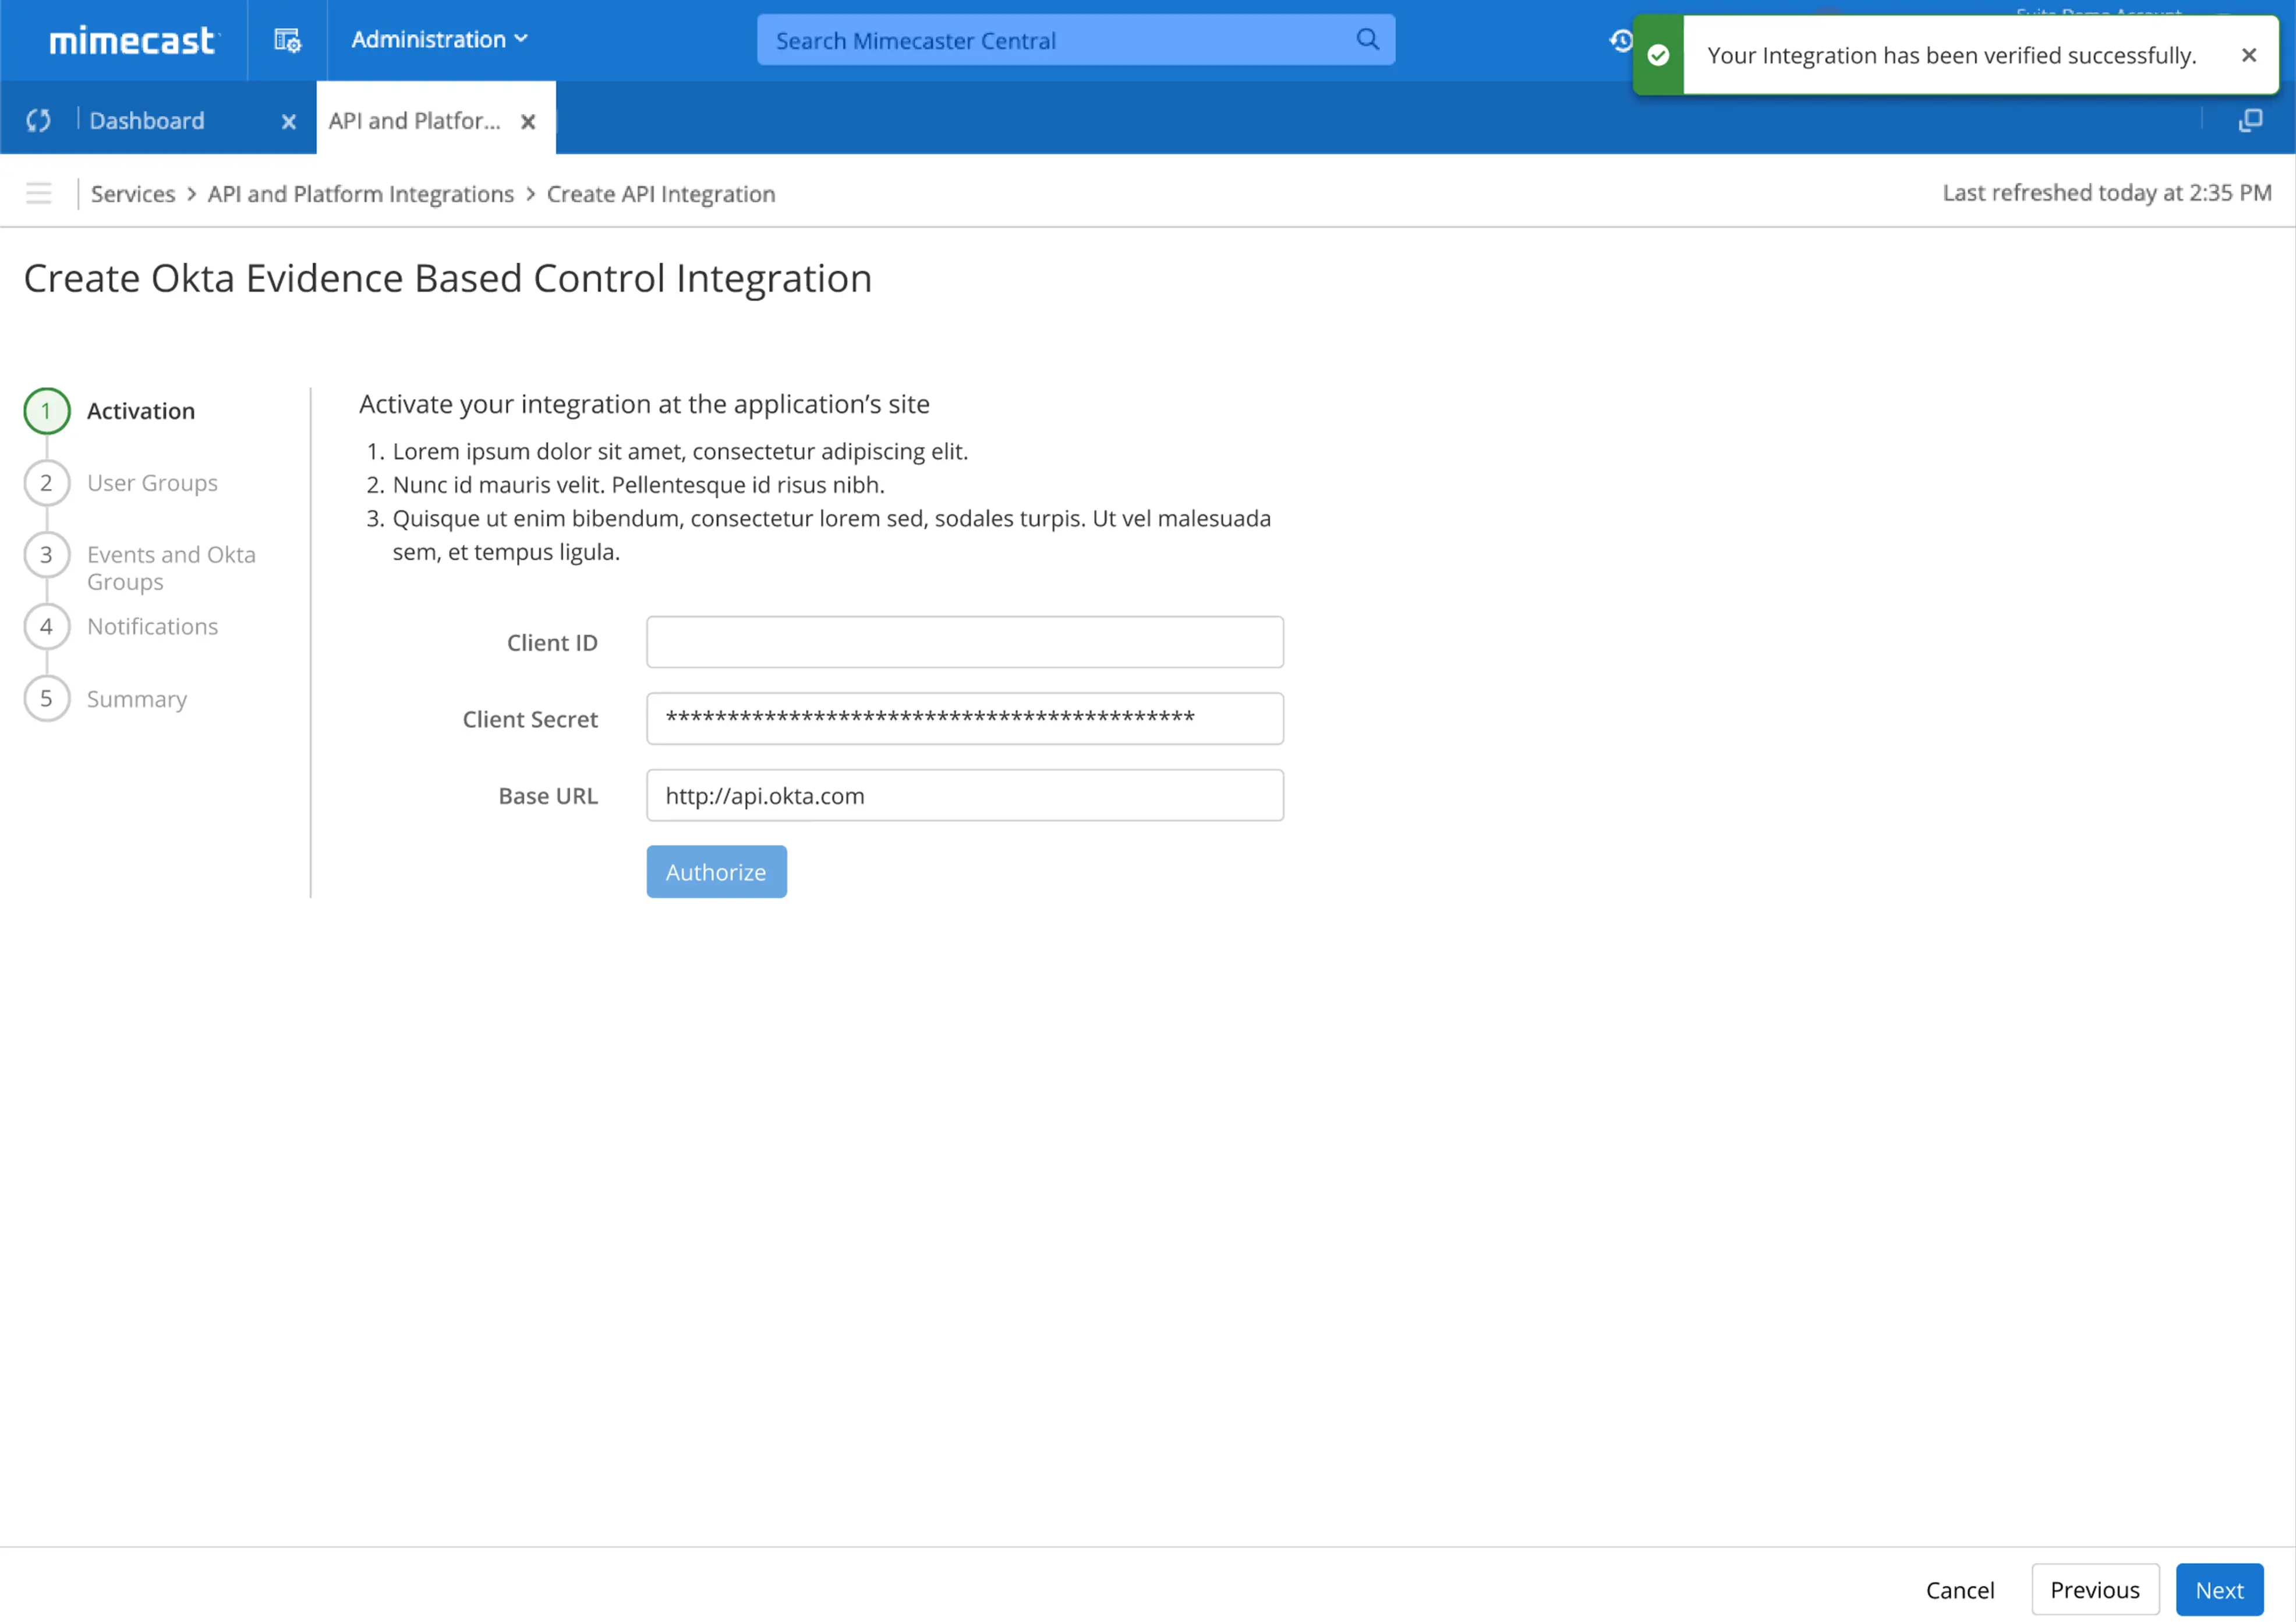Open the history clock icon

tap(1621, 40)
